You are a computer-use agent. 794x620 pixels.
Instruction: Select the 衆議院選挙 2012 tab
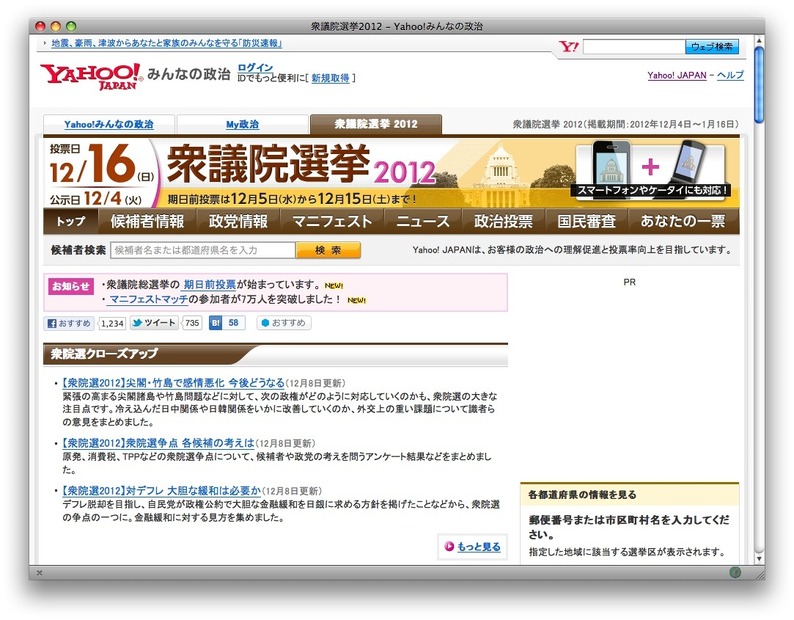[x=376, y=124]
